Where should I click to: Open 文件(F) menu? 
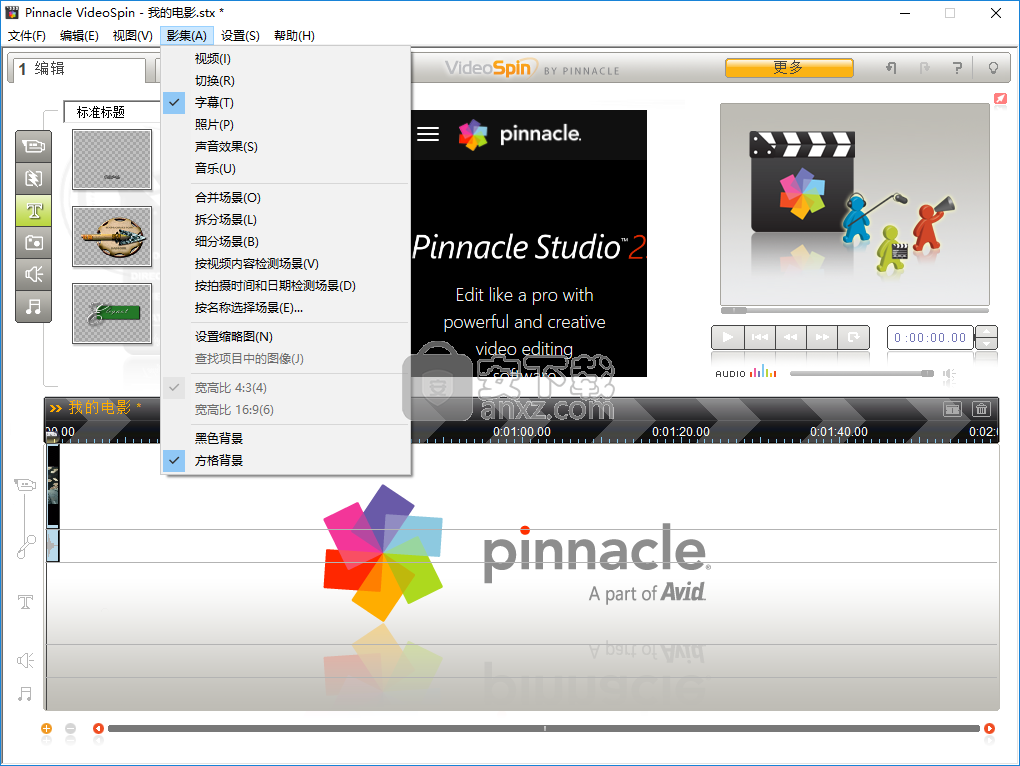point(27,36)
